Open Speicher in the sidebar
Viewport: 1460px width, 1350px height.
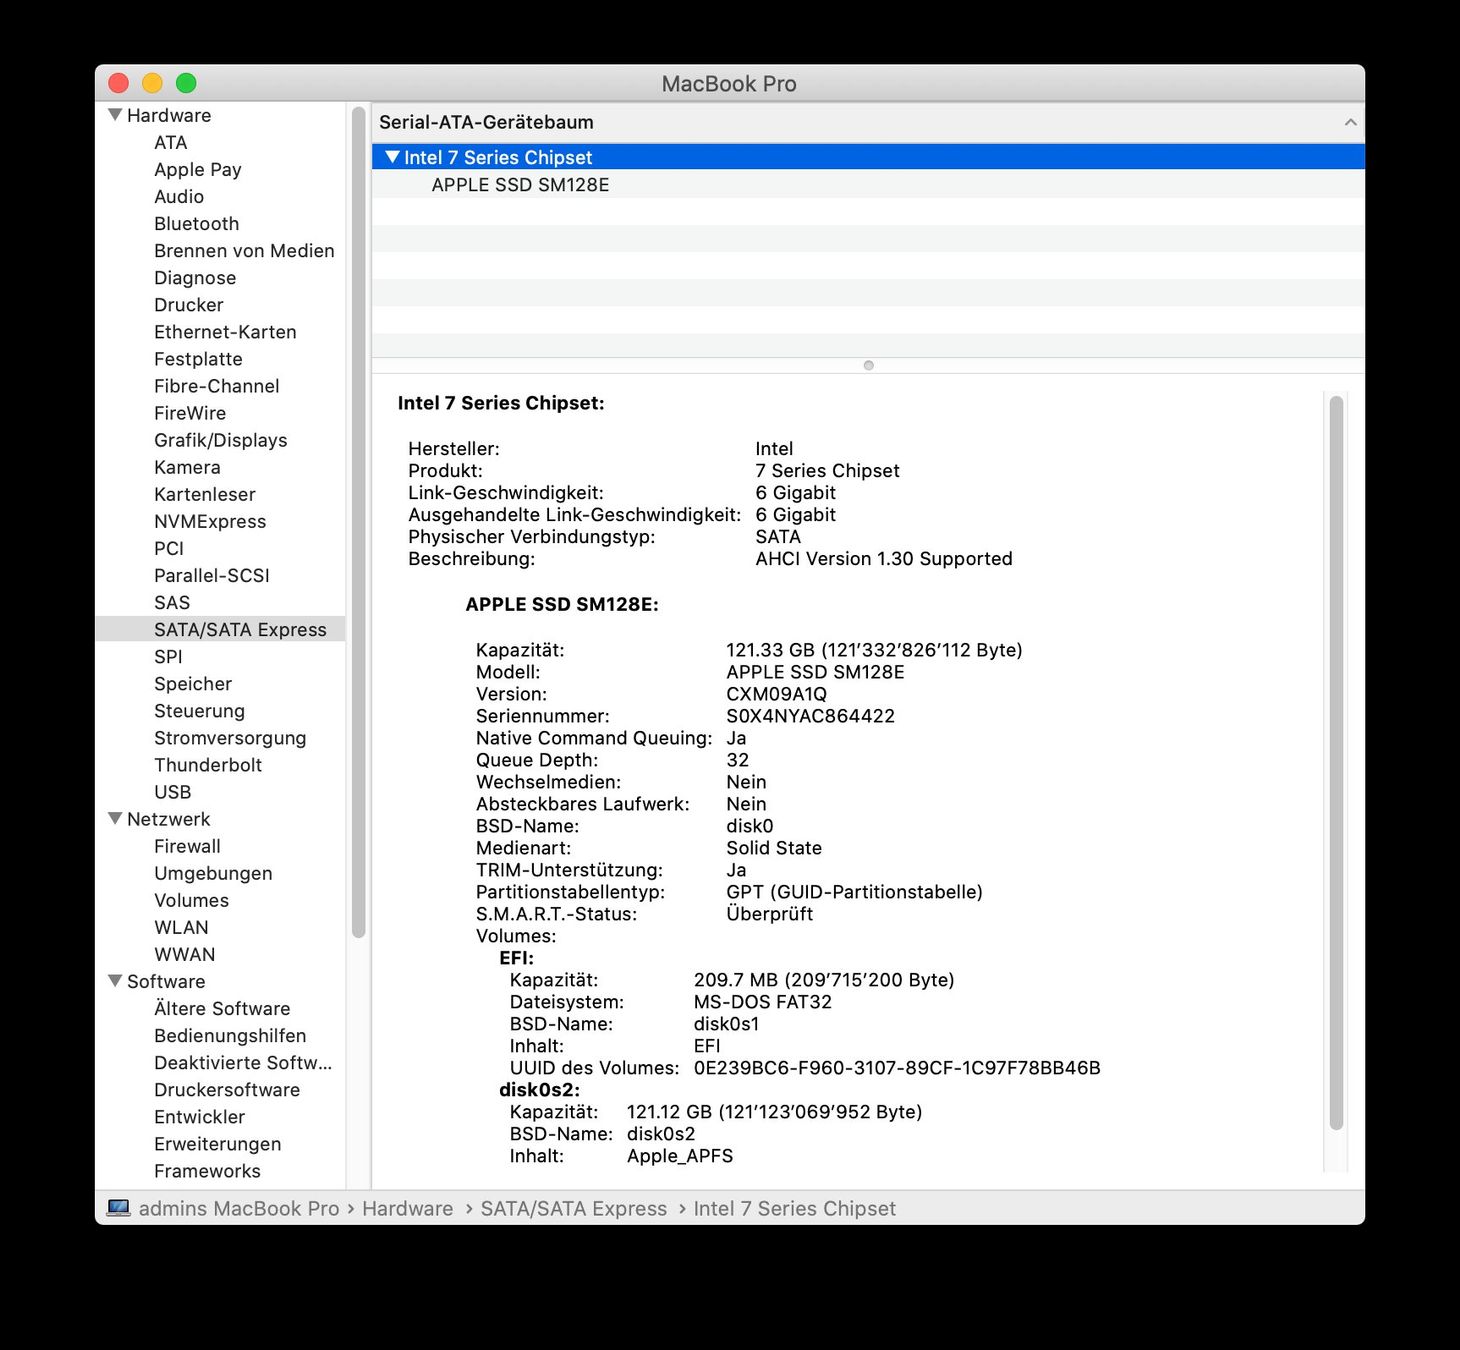pyautogui.click(x=193, y=683)
